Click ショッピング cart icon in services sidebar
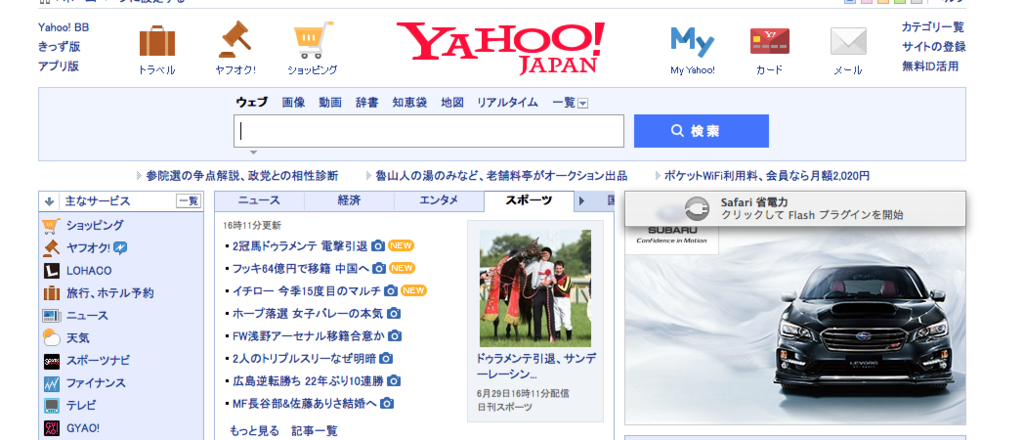Image resolution: width=1024 pixels, height=440 pixels. tap(52, 226)
